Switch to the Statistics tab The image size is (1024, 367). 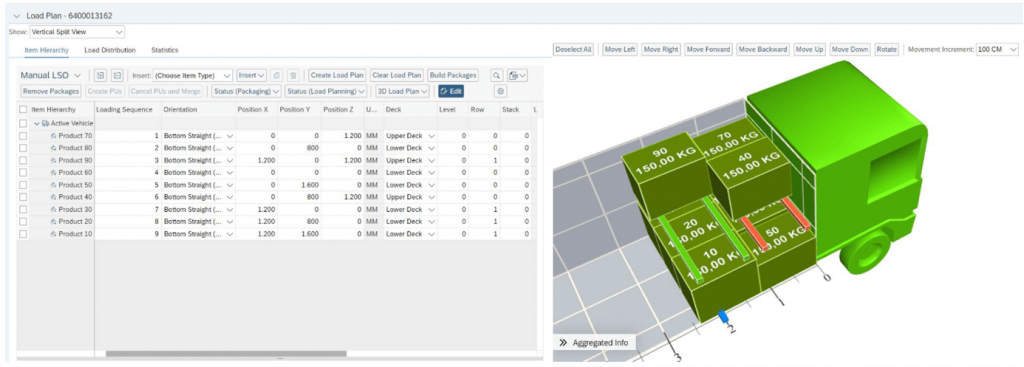coord(165,50)
